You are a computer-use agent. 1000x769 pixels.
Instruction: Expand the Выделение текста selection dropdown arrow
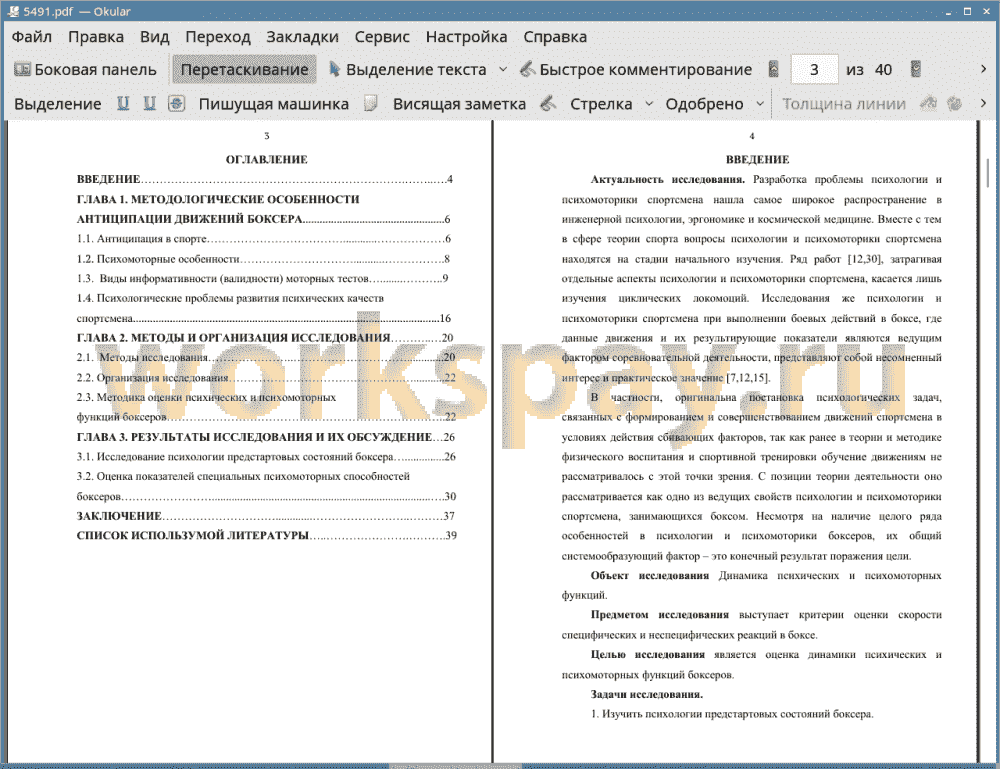coord(503,70)
